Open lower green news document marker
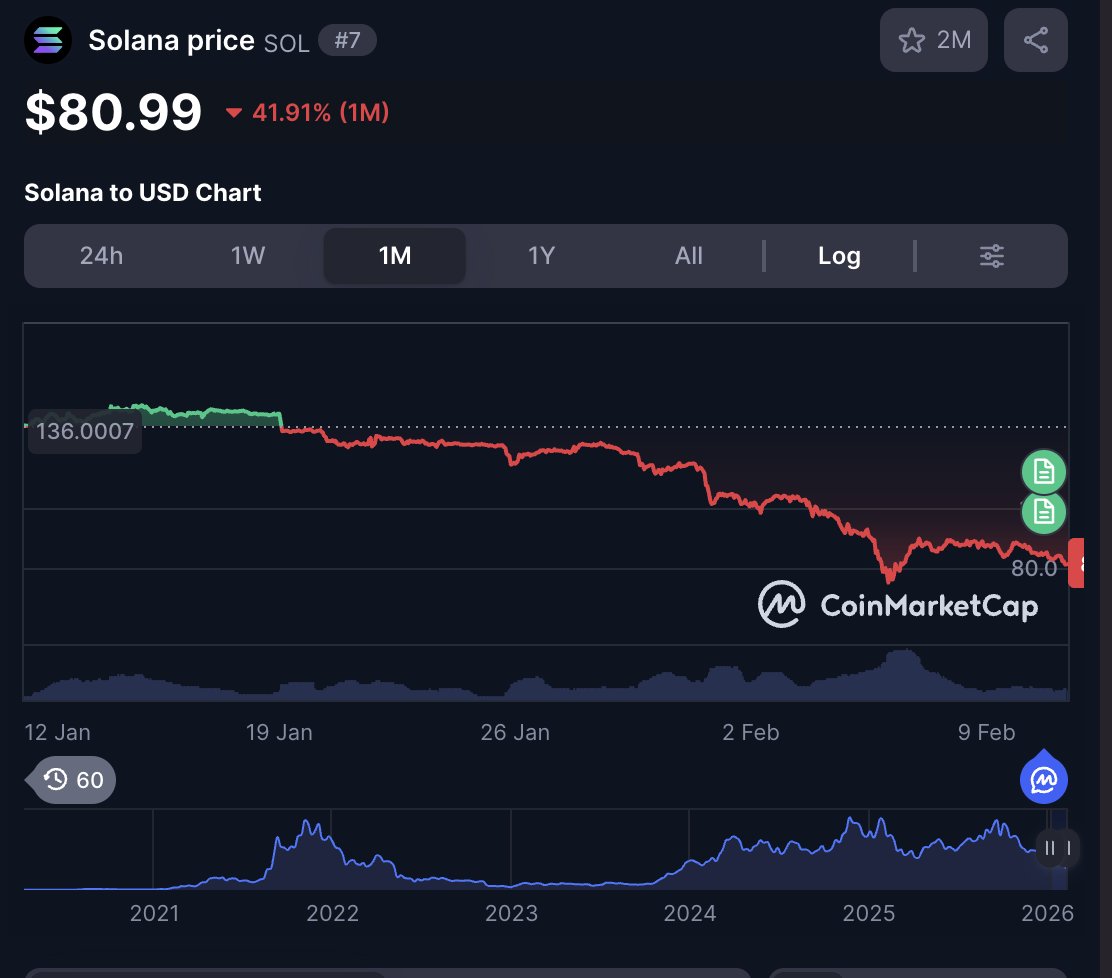The image size is (1112, 978). click(1043, 511)
